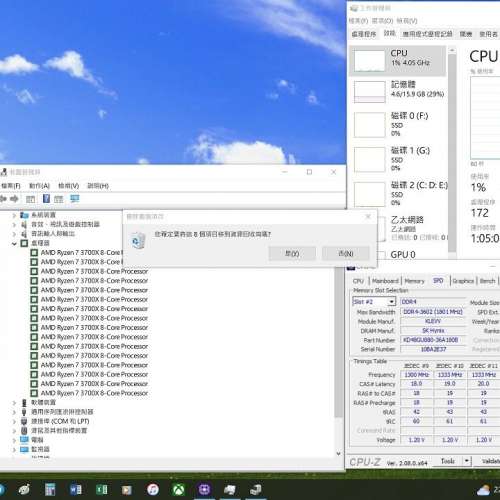Open Excel from the taskbar

(x=101, y=489)
